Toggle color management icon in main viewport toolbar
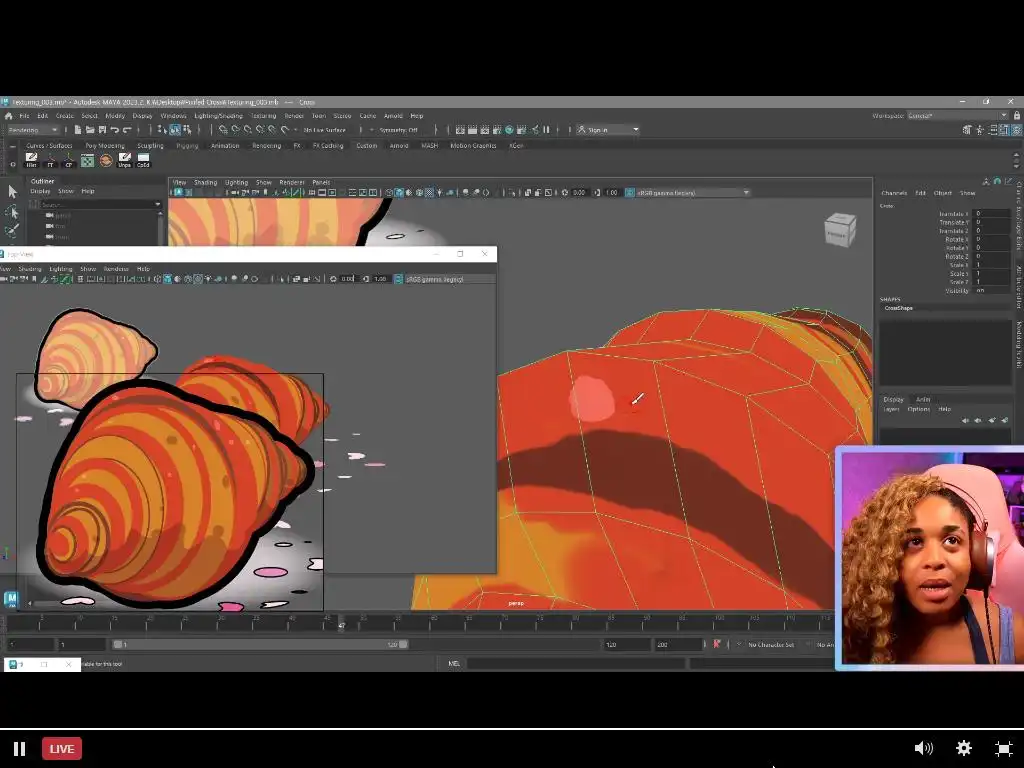 coord(630,193)
